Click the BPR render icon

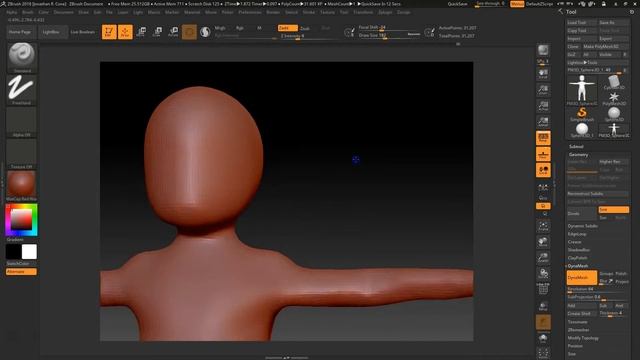[543, 51]
